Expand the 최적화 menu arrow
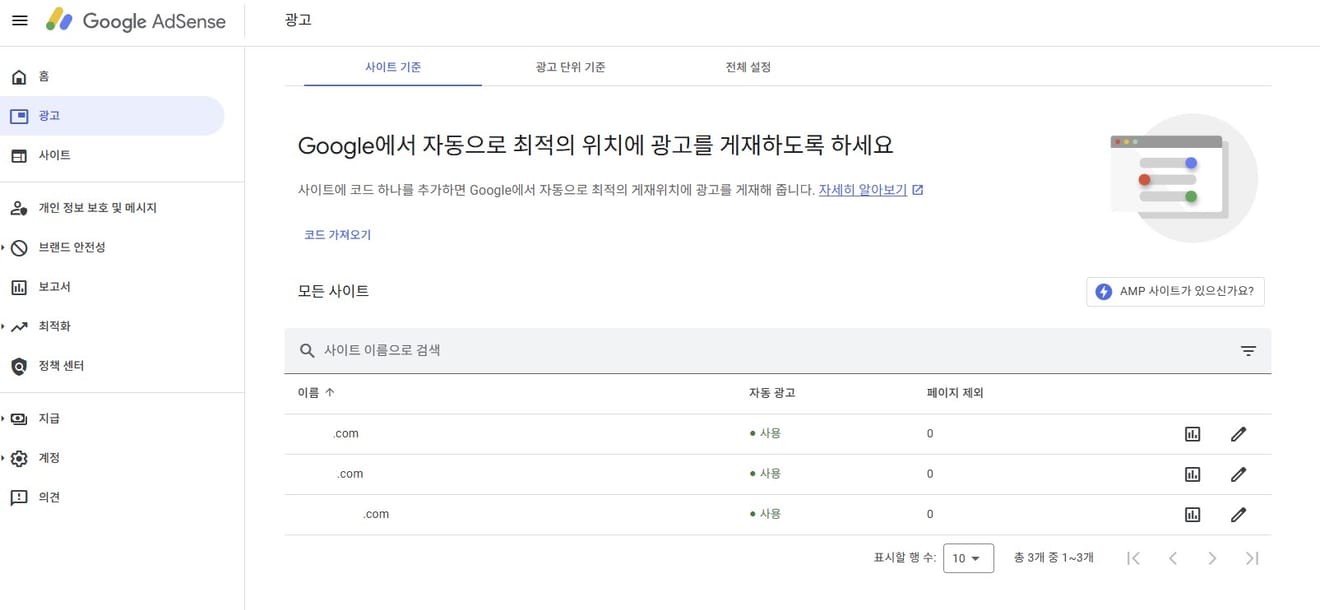 click(4, 326)
